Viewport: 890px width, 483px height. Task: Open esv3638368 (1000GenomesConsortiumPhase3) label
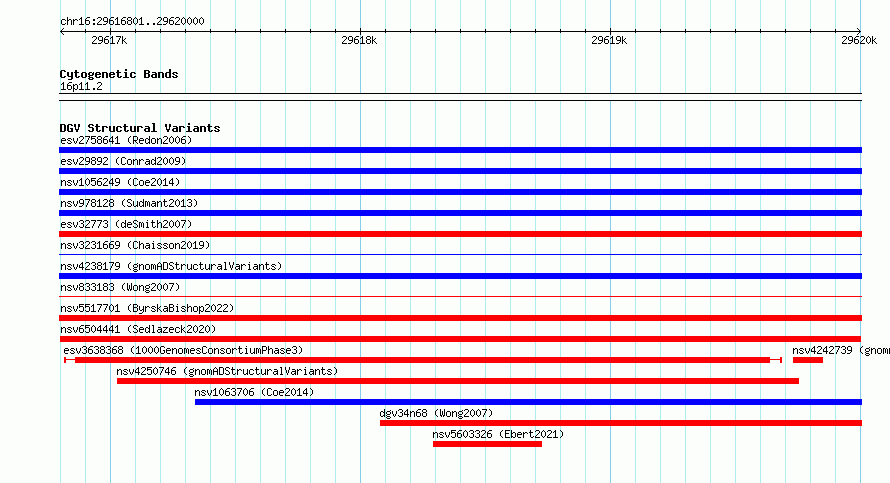click(x=183, y=350)
